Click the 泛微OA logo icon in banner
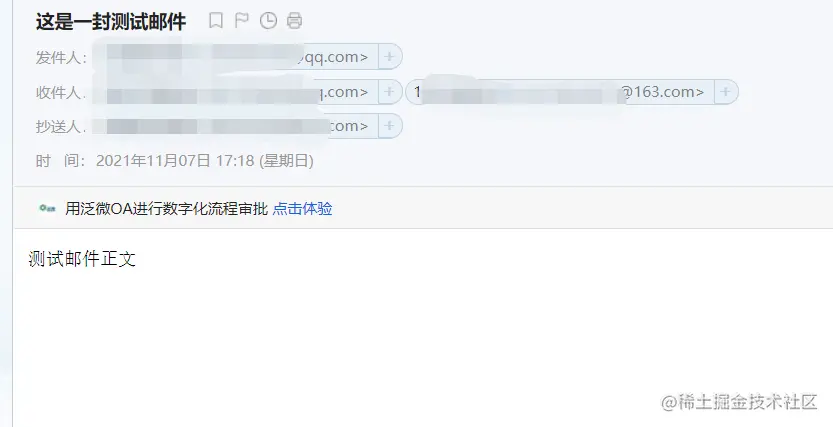This screenshot has height=427, width=833. click(x=47, y=209)
